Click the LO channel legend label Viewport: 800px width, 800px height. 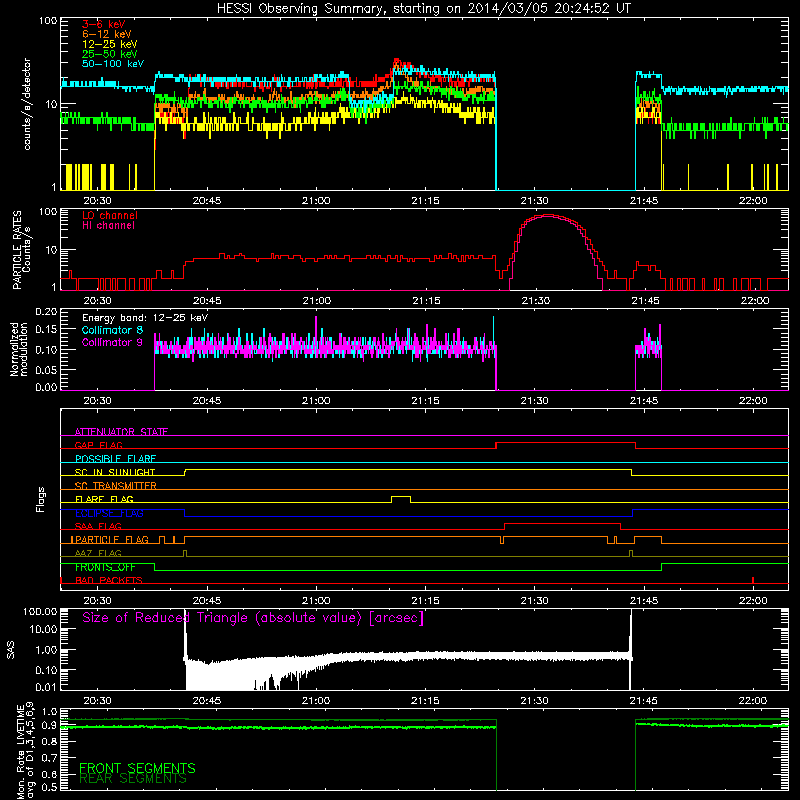coord(110,215)
